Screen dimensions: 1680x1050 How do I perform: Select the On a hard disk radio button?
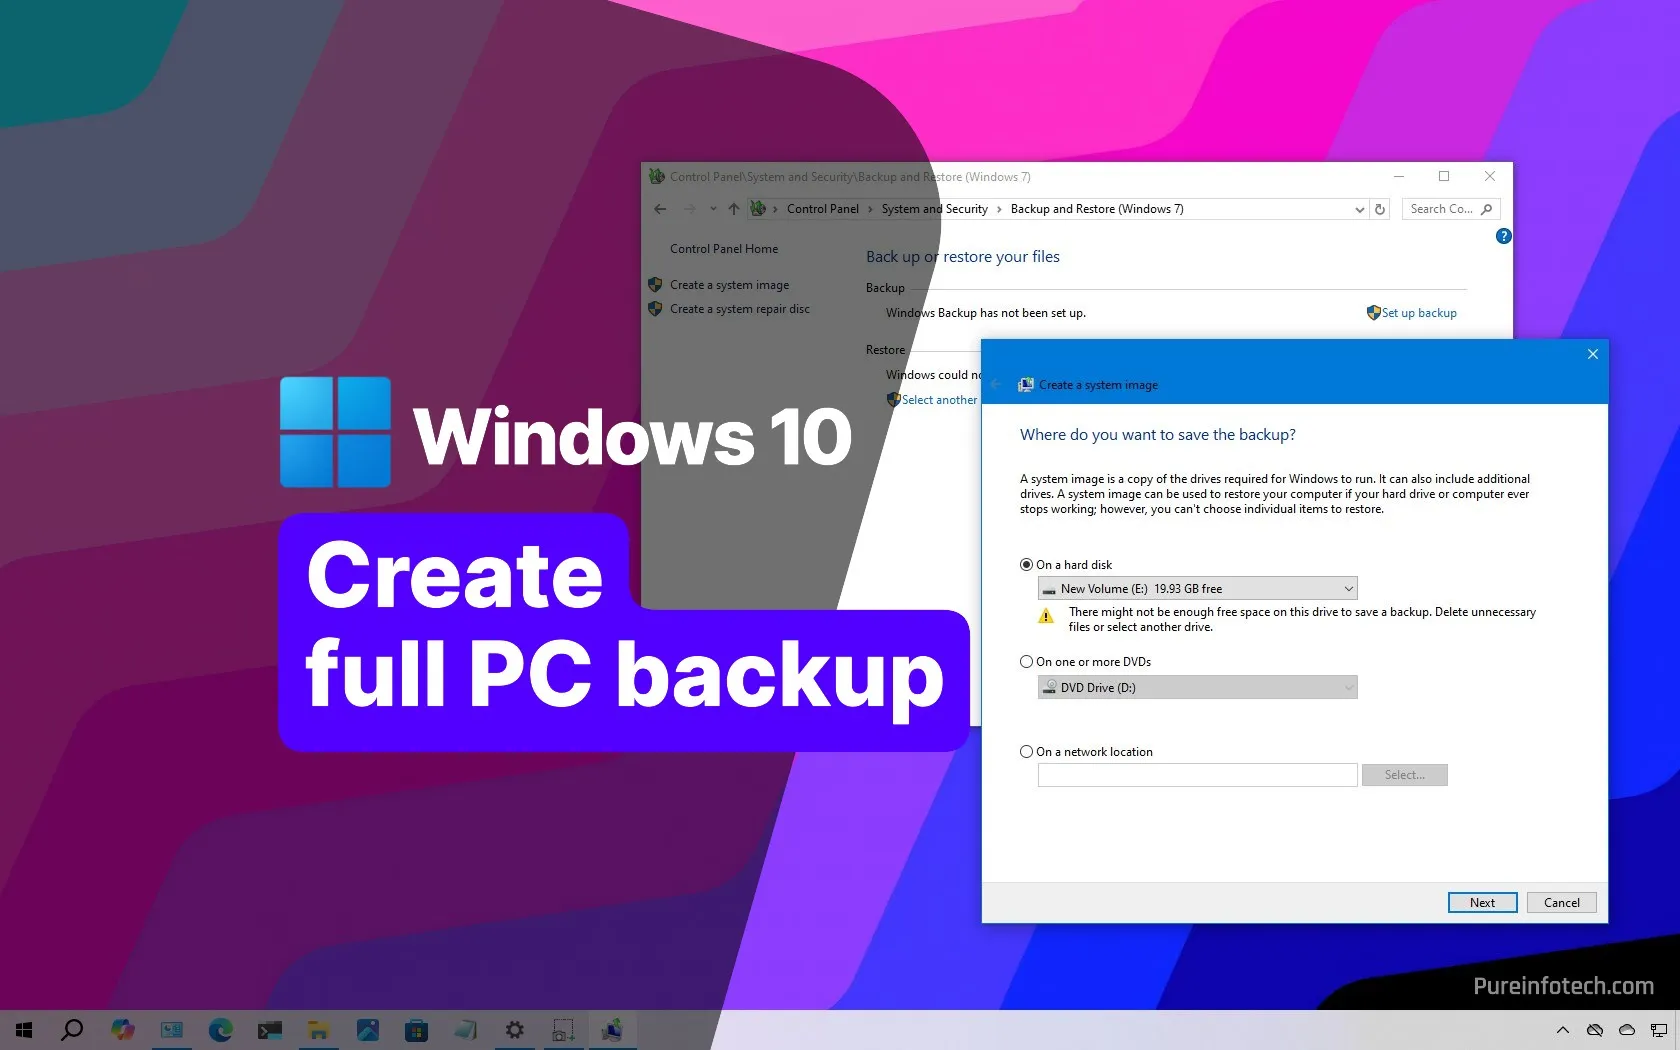click(1026, 564)
